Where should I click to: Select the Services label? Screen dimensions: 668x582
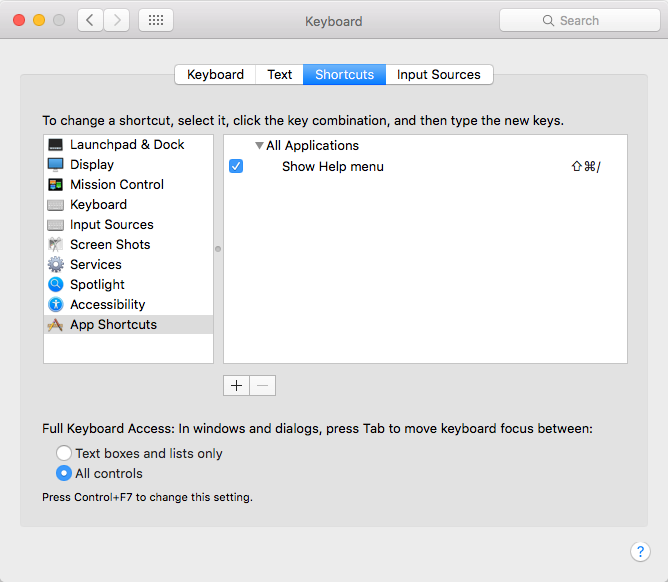pos(96,265)
